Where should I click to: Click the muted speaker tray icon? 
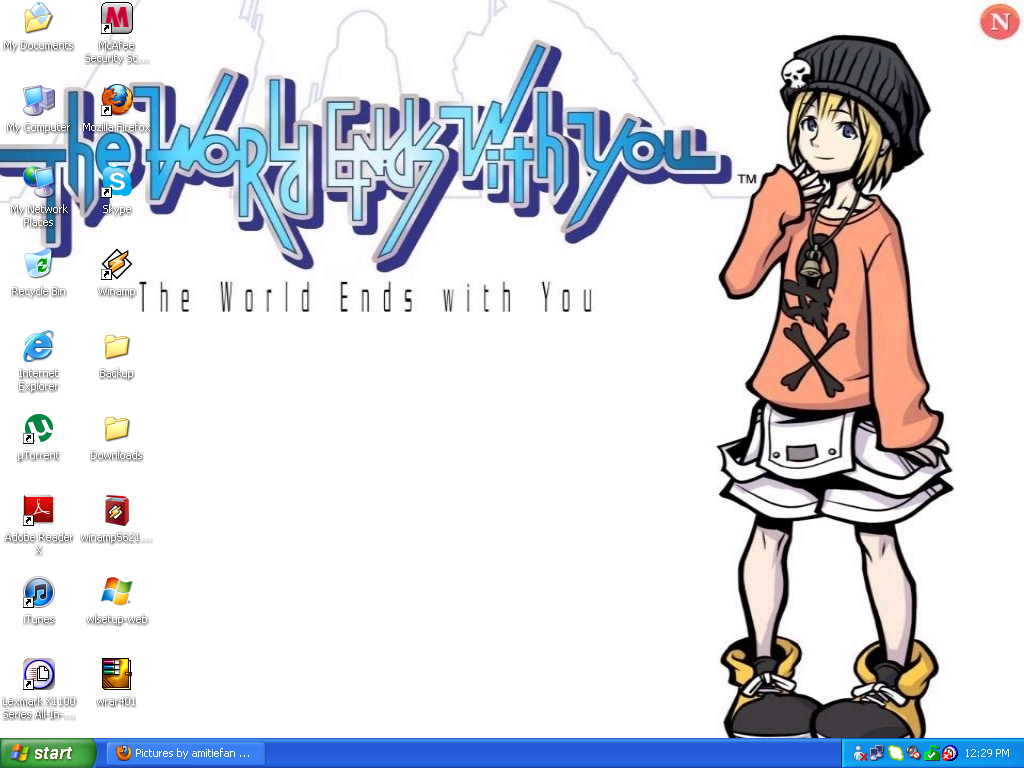tap(914, 754)
